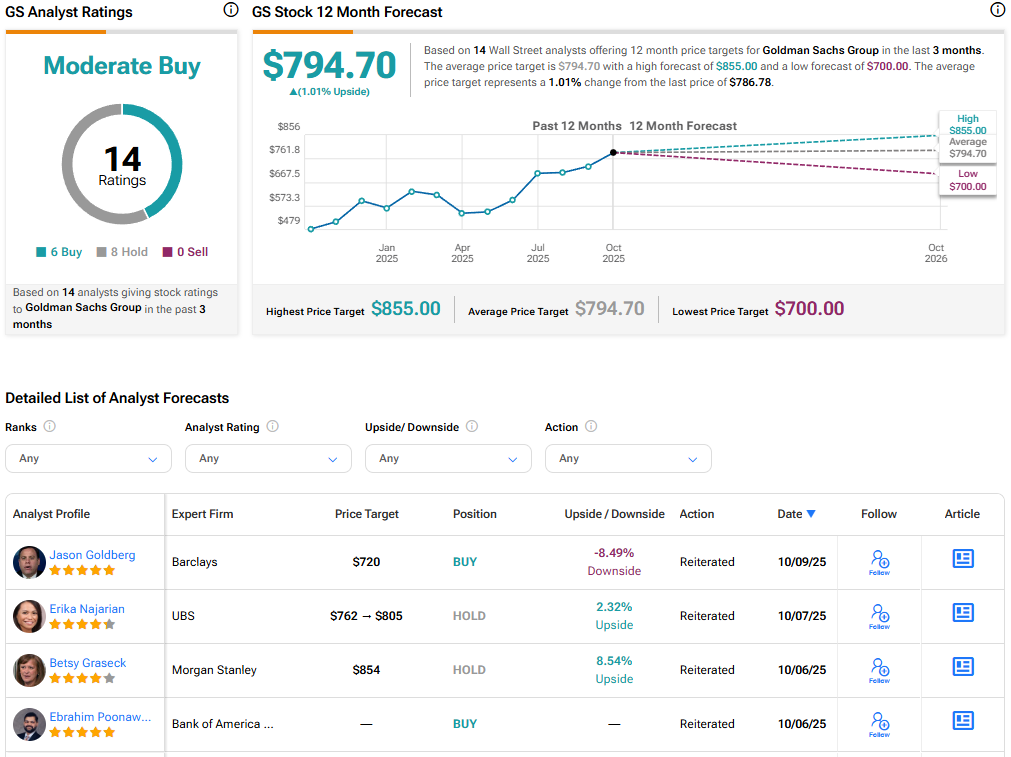Open Betsy Graseck's profile link
This screenshot has width=1011, height=757.
click(x=88, y=663)
